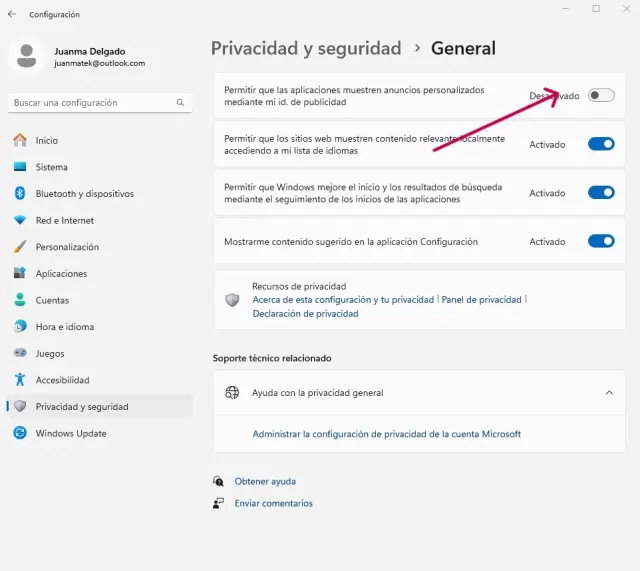Click the Windows Update icon
640x571 pixels.
[x=20, y=433]
